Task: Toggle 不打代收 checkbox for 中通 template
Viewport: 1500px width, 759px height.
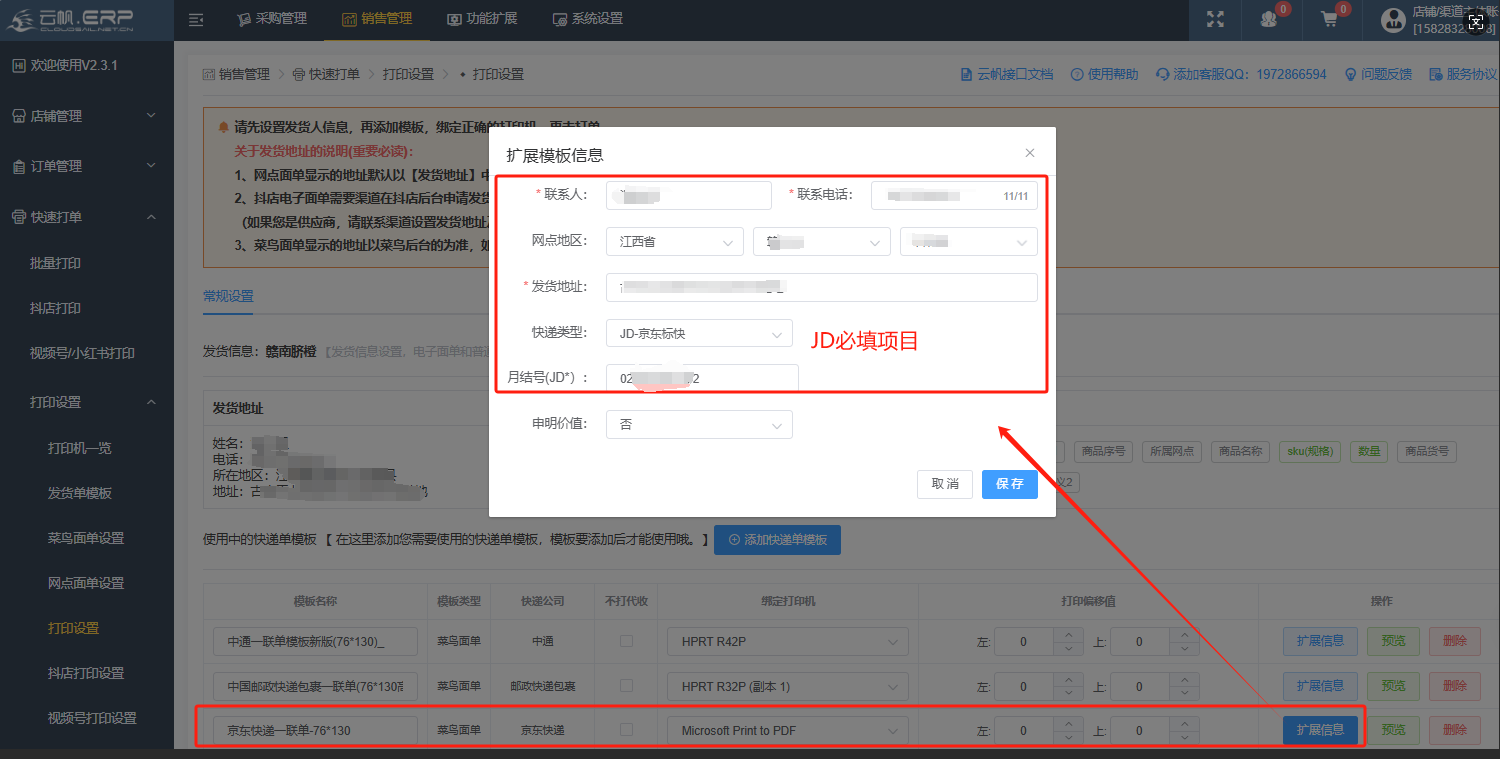Action: (x=626, y=641)
